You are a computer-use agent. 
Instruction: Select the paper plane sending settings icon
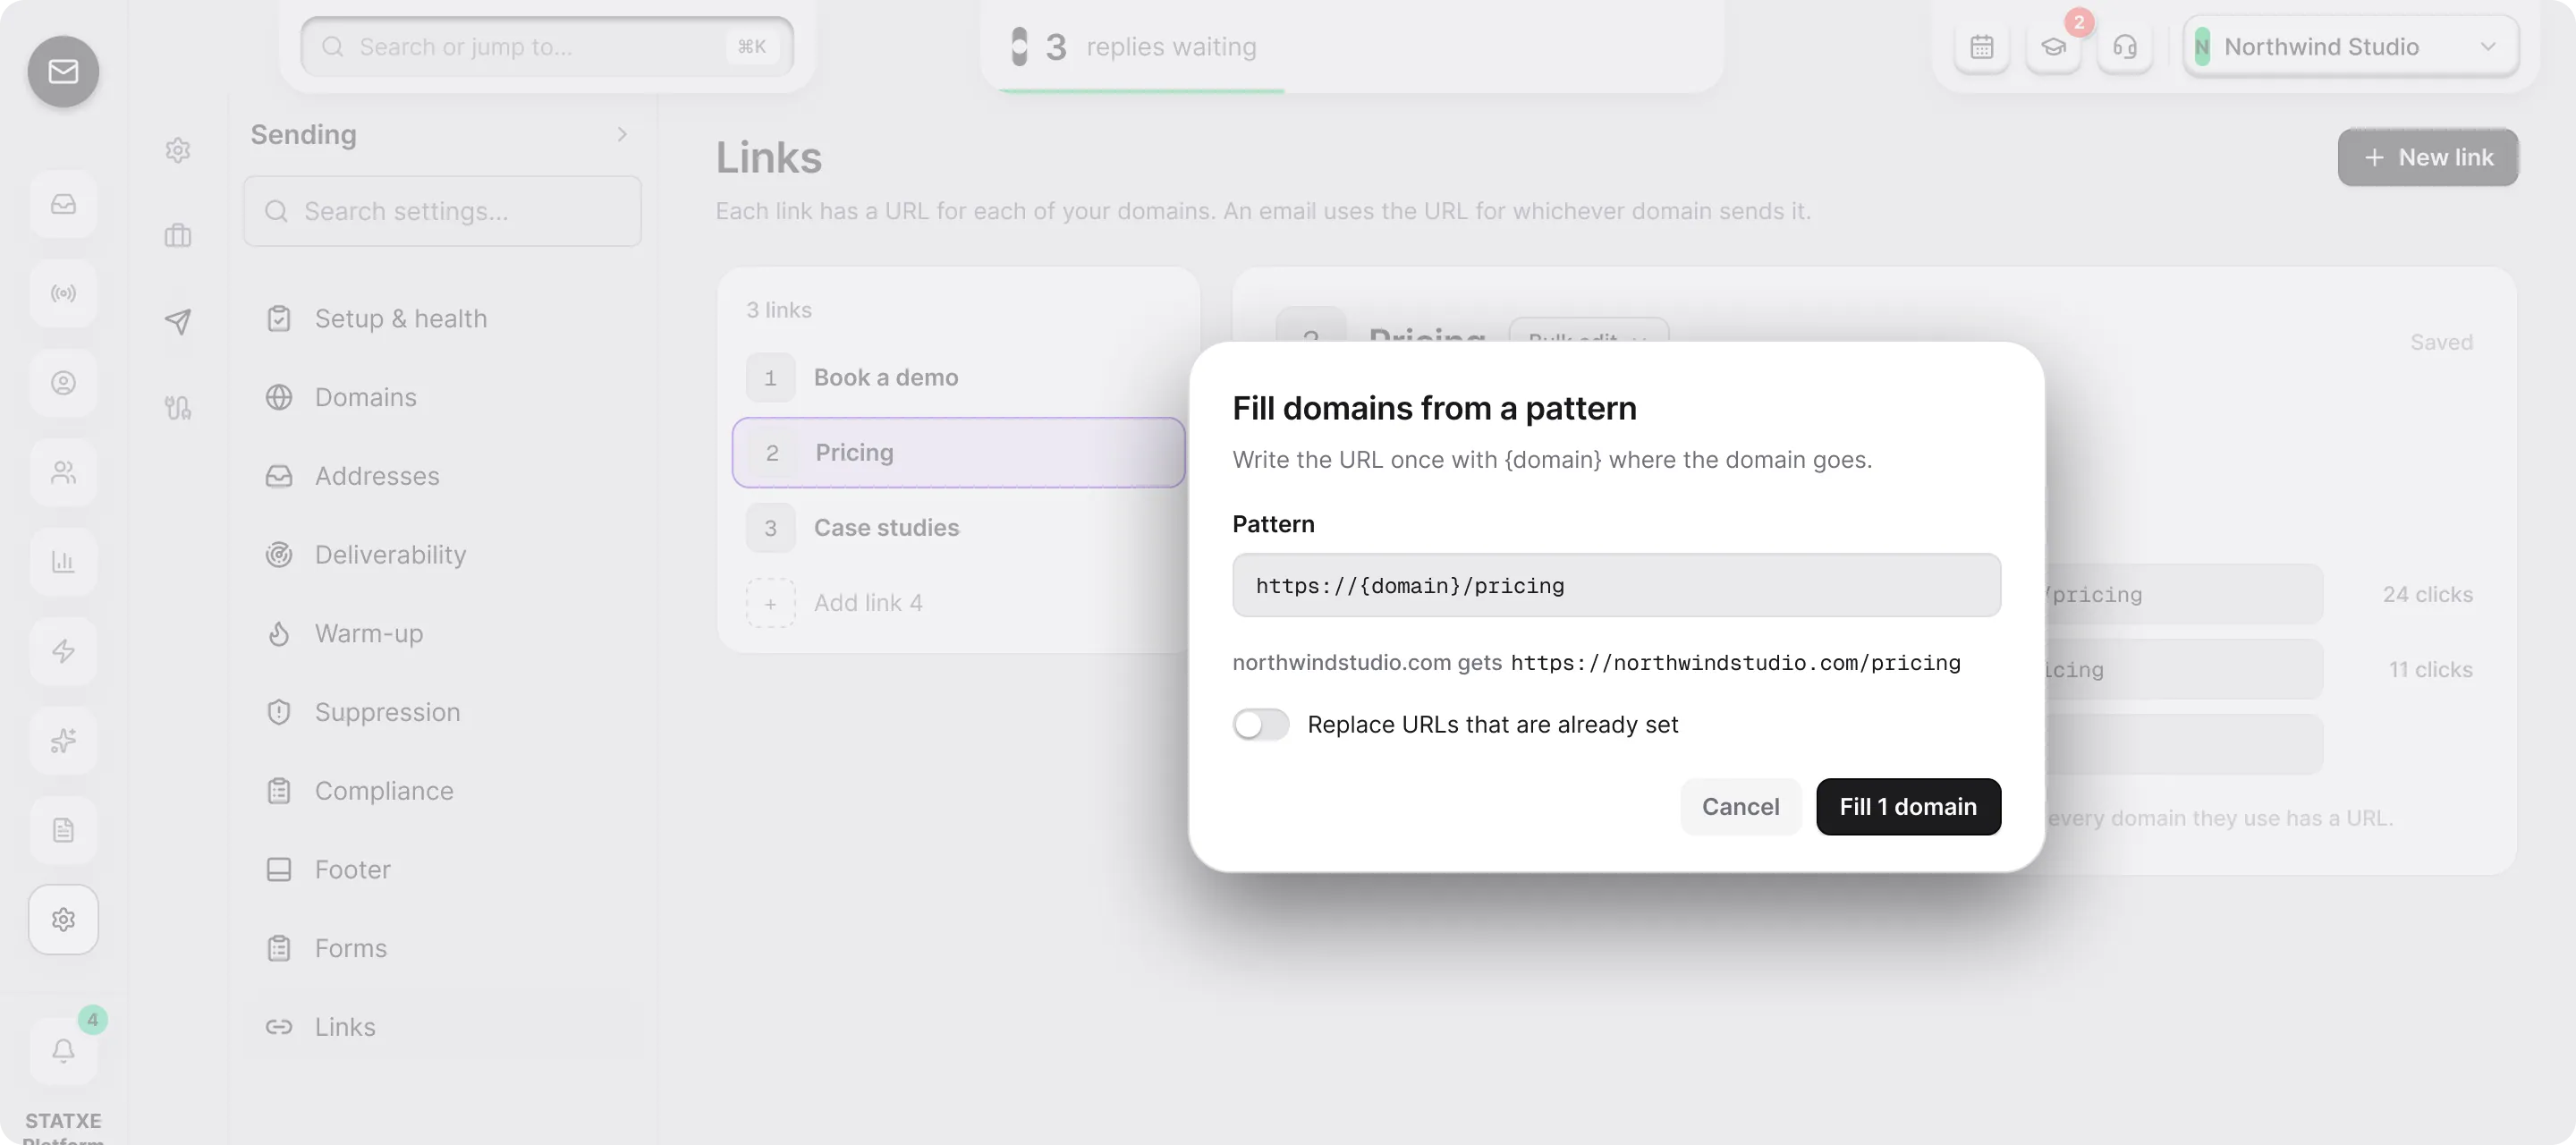click(177, 321)
